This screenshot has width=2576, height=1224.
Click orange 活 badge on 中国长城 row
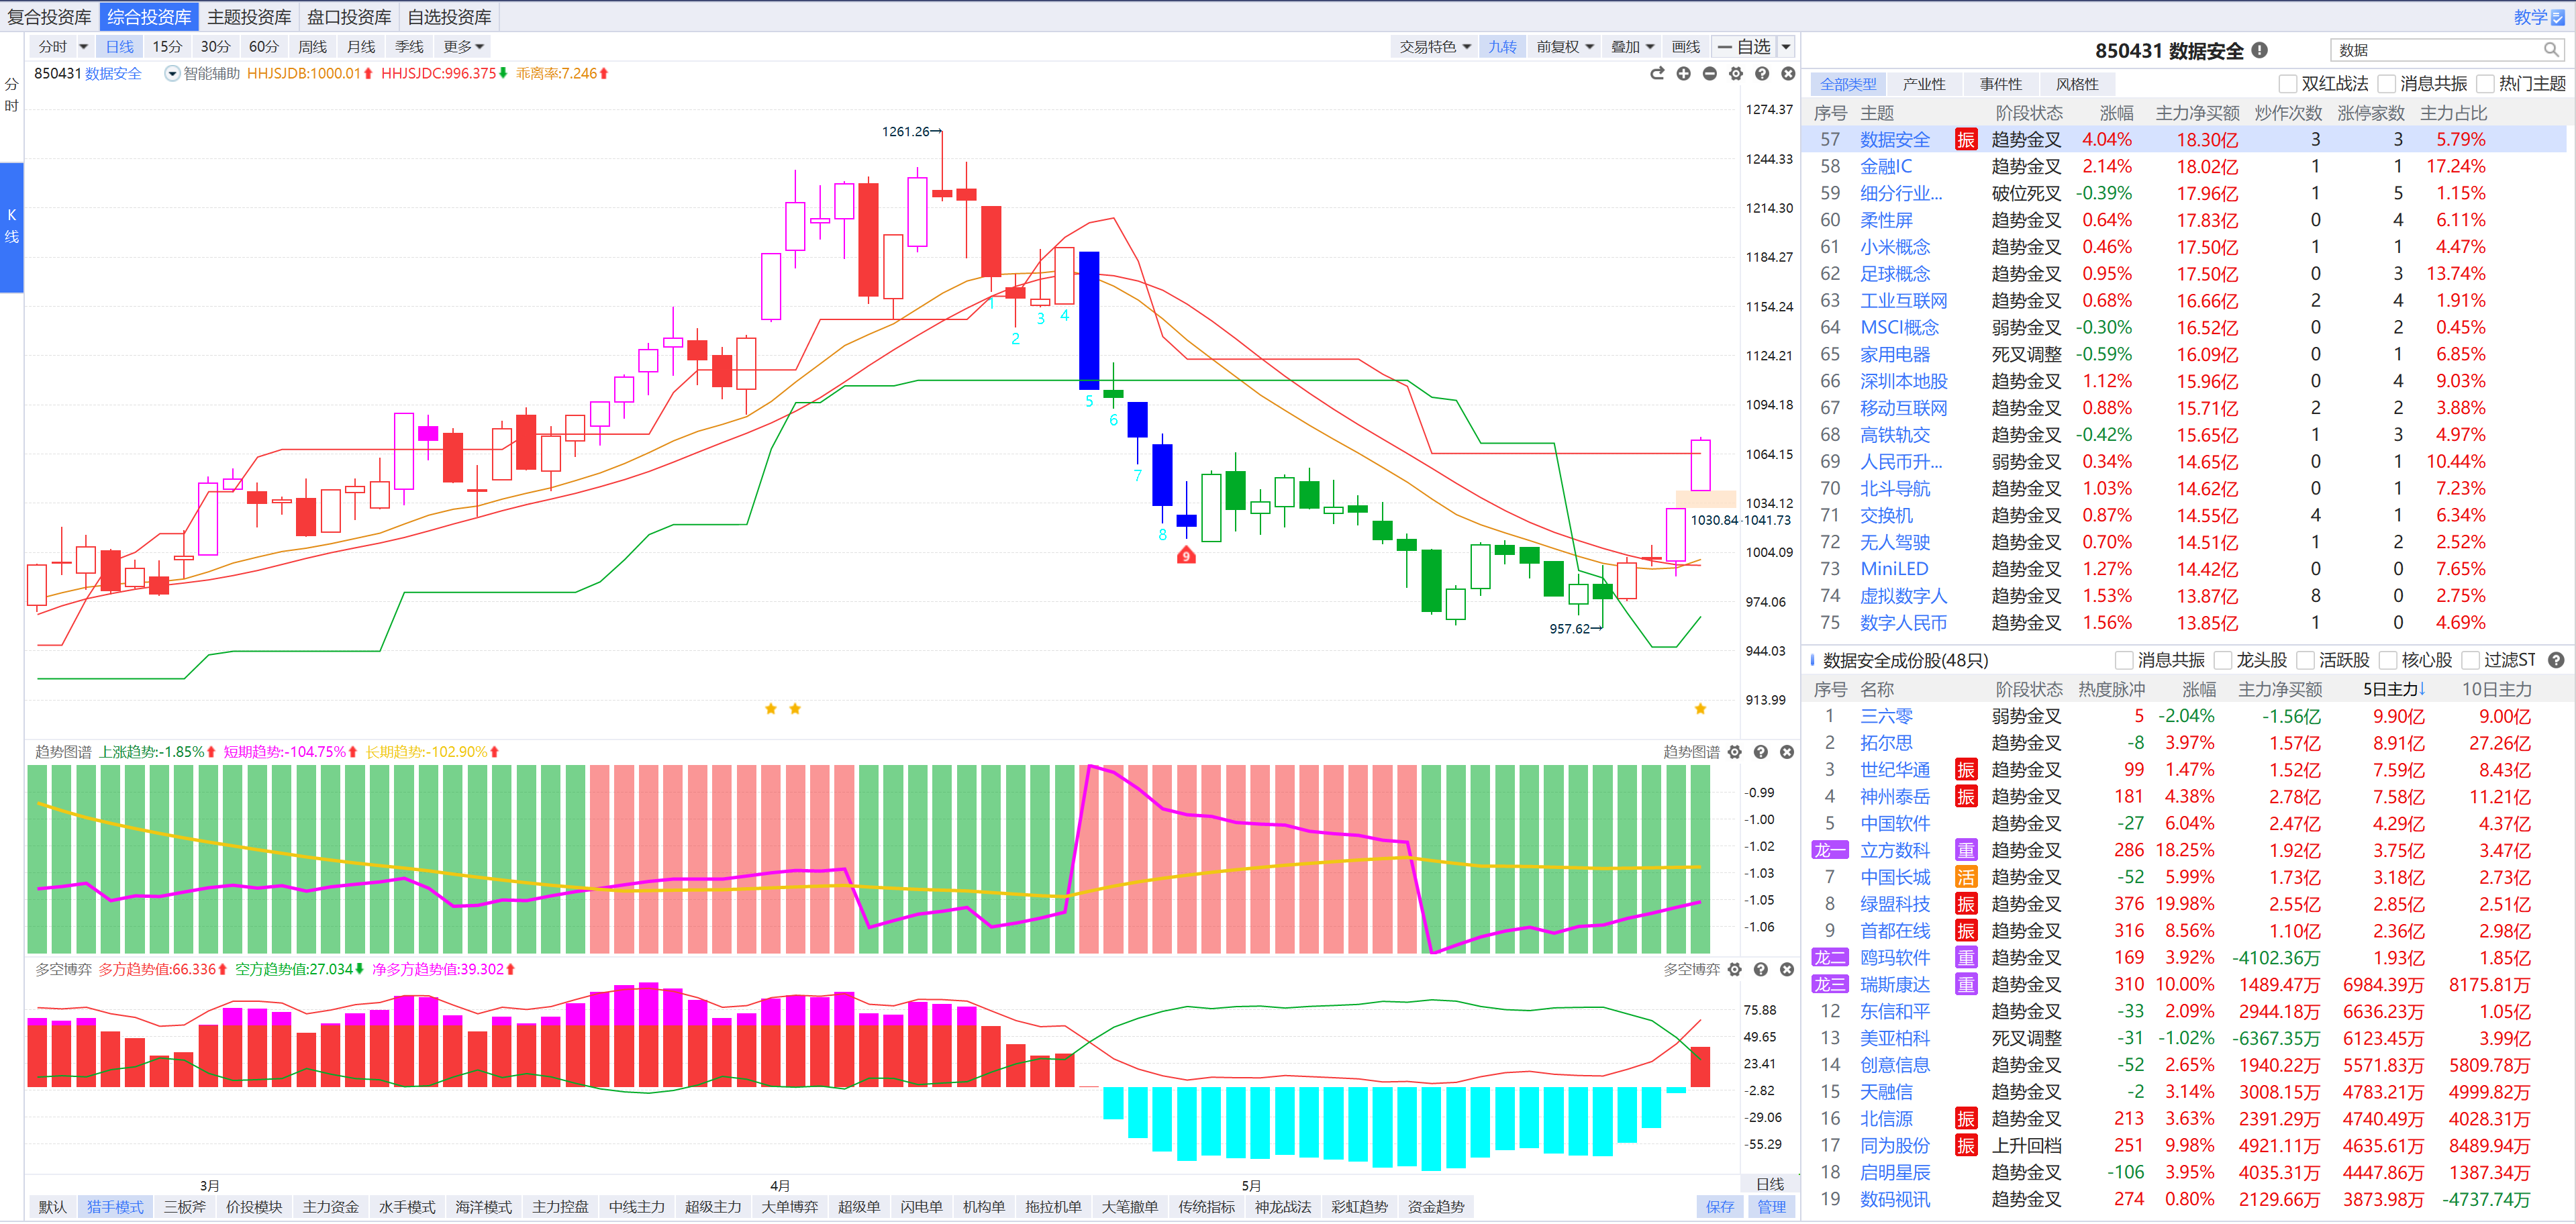coord(1965,877)
